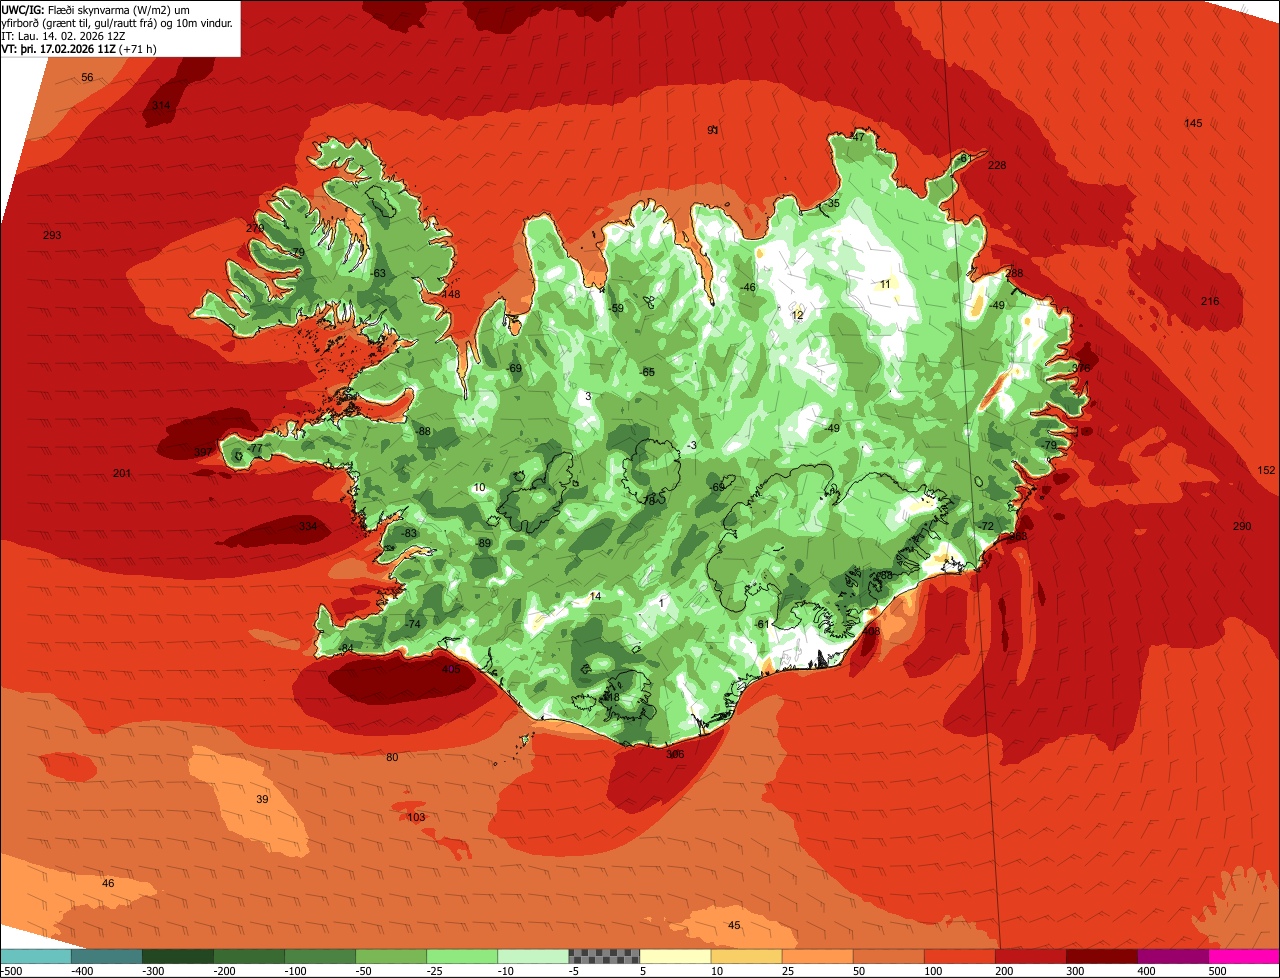The image size is (1280, 978).
Task: Select the value 47 at the northern tip
Action: pyautogui.click(x=857, y=137)
